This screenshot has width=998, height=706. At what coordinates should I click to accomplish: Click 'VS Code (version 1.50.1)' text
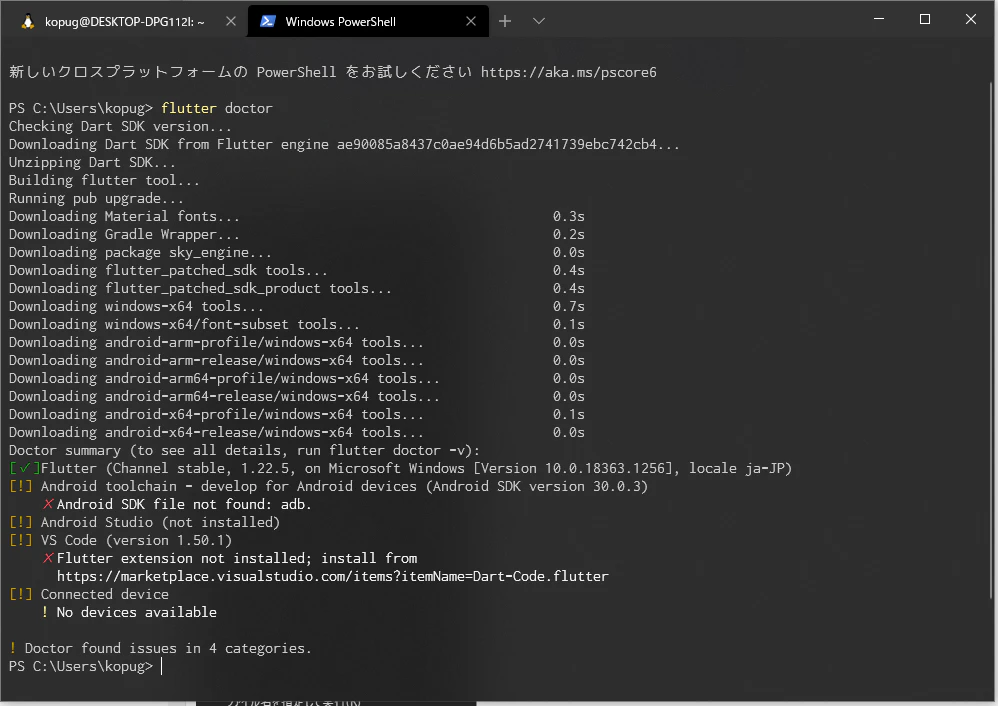136,540
